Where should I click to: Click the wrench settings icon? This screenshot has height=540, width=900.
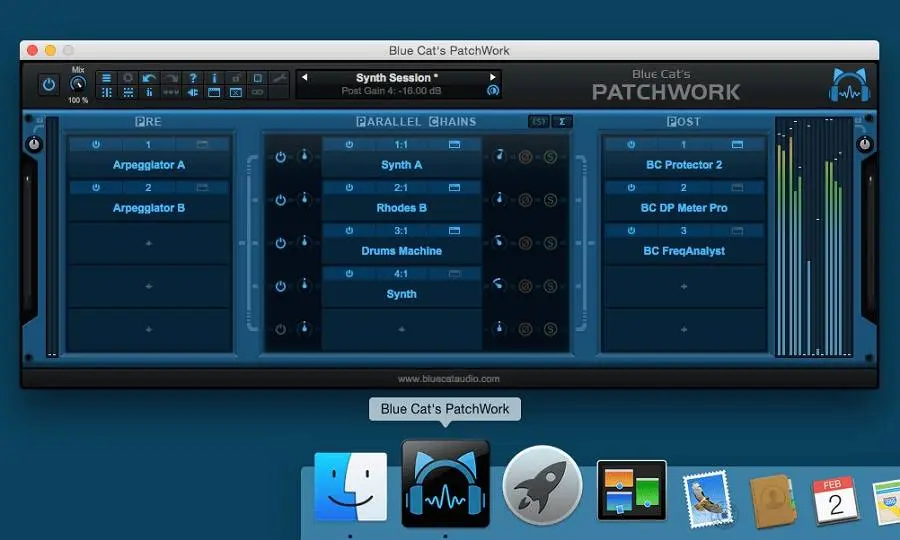pyautogui.click(x=279, y=78)
